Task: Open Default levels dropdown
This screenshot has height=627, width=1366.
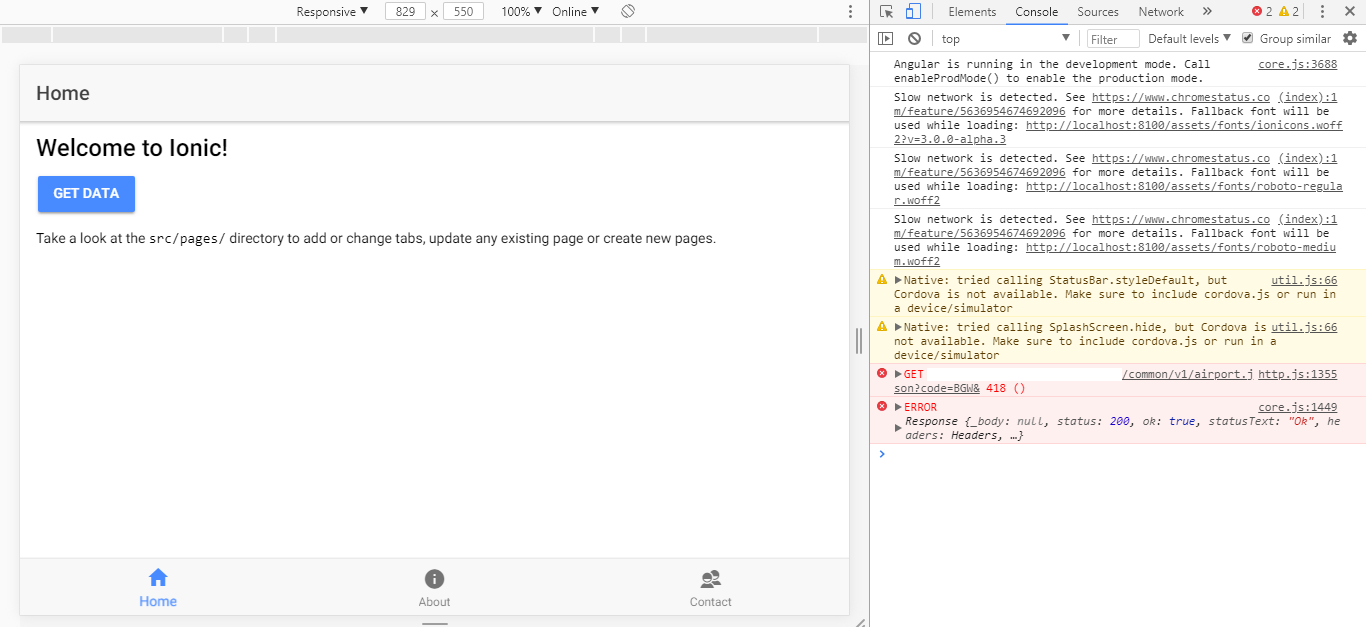Action: pos(1189,38)
